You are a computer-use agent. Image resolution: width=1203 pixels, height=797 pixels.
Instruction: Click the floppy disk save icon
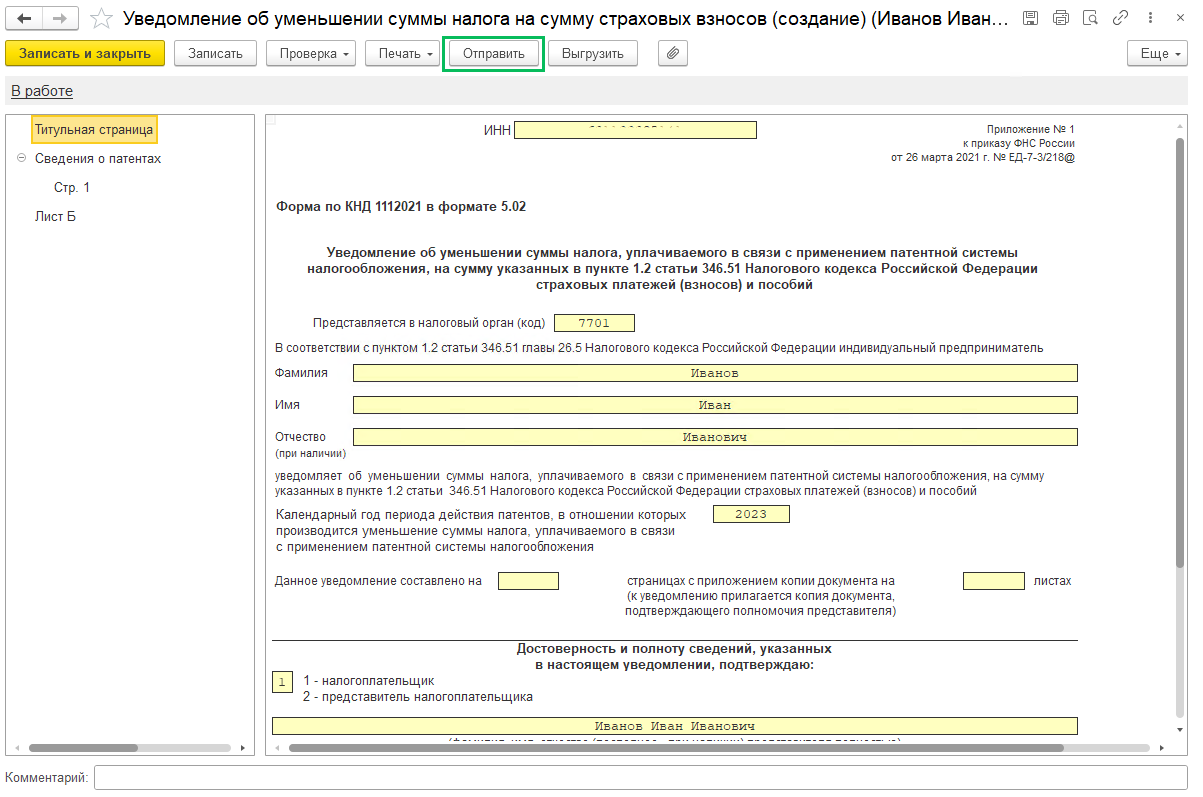pyautogui.click(x=1031, y=19)
